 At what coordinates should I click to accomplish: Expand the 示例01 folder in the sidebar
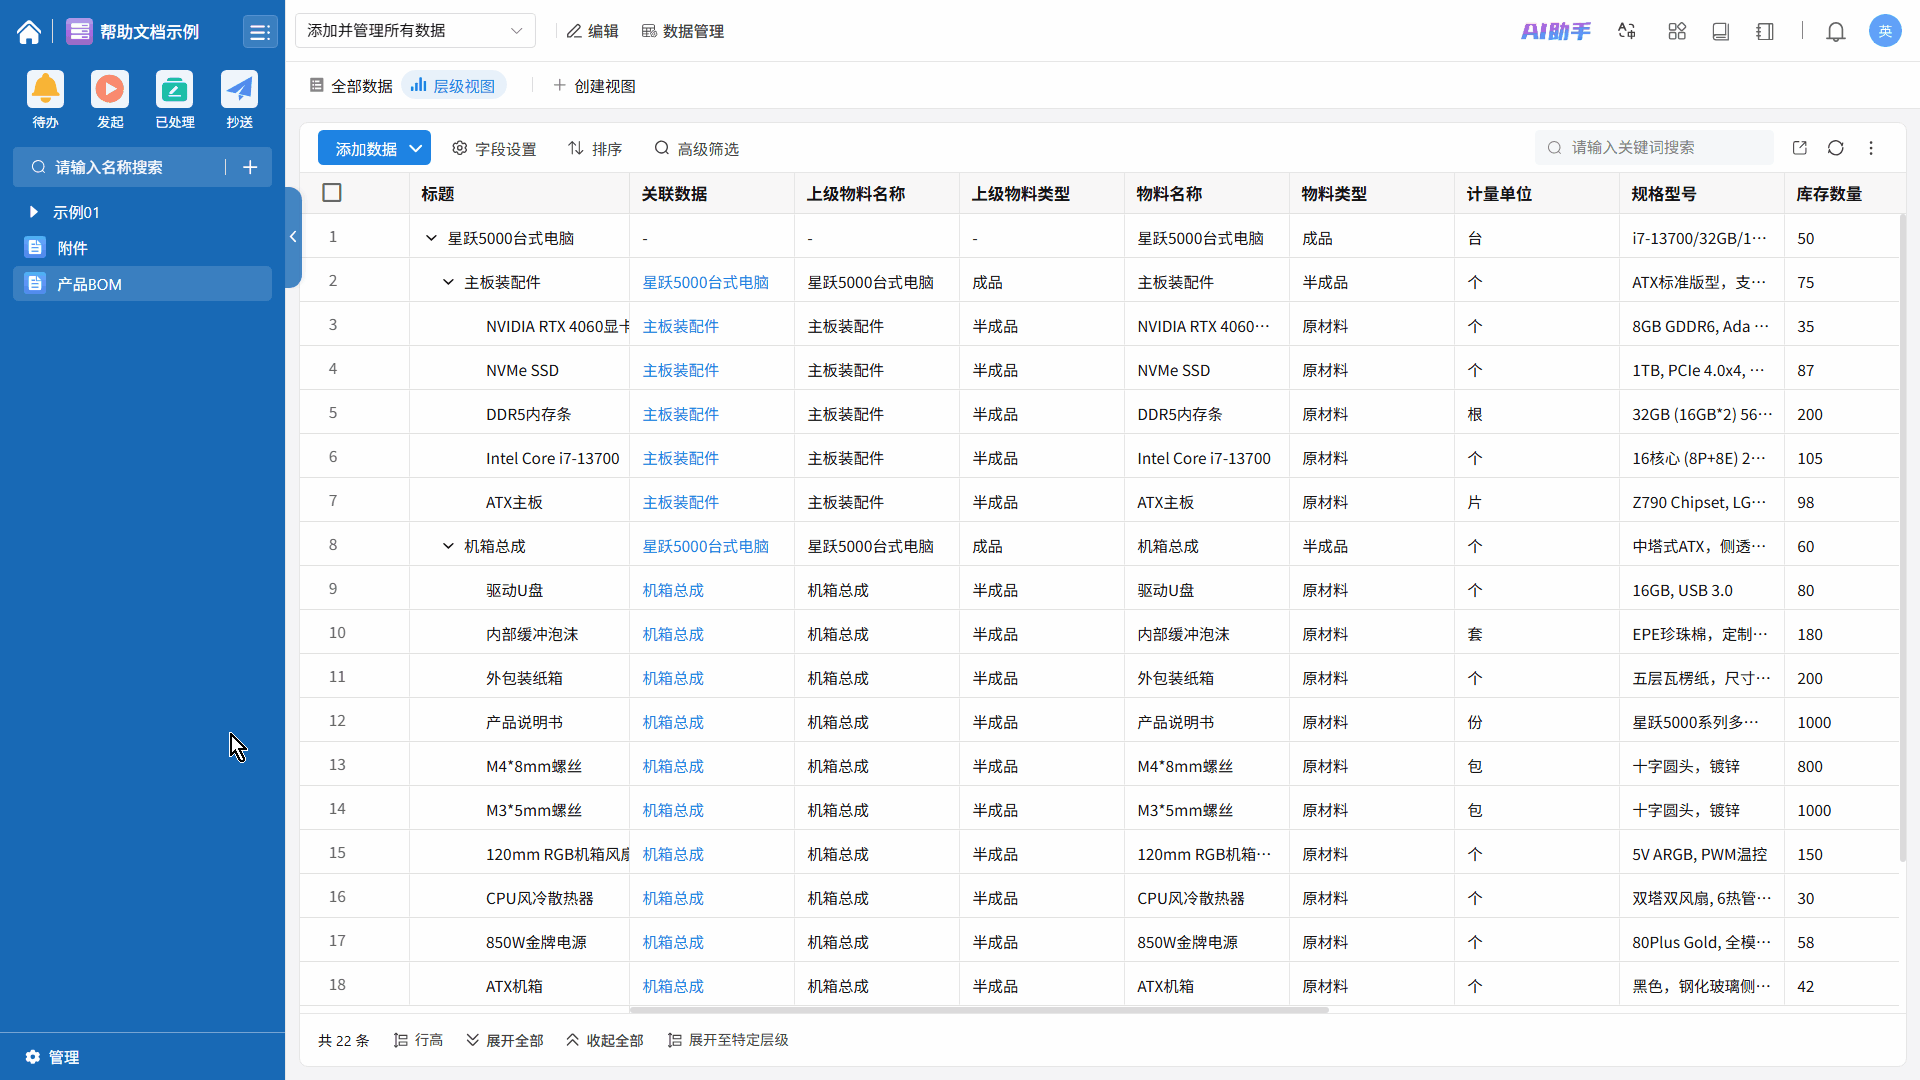33,212
